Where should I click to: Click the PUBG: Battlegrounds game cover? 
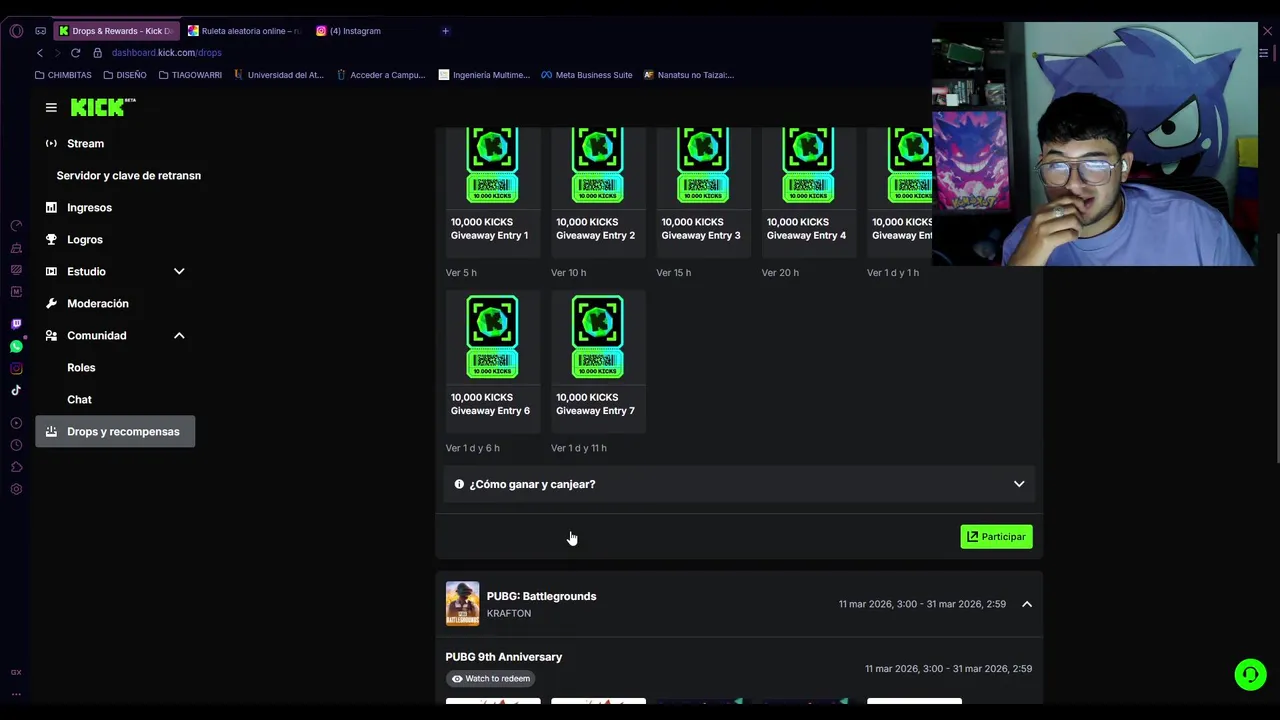coord(462,604)
